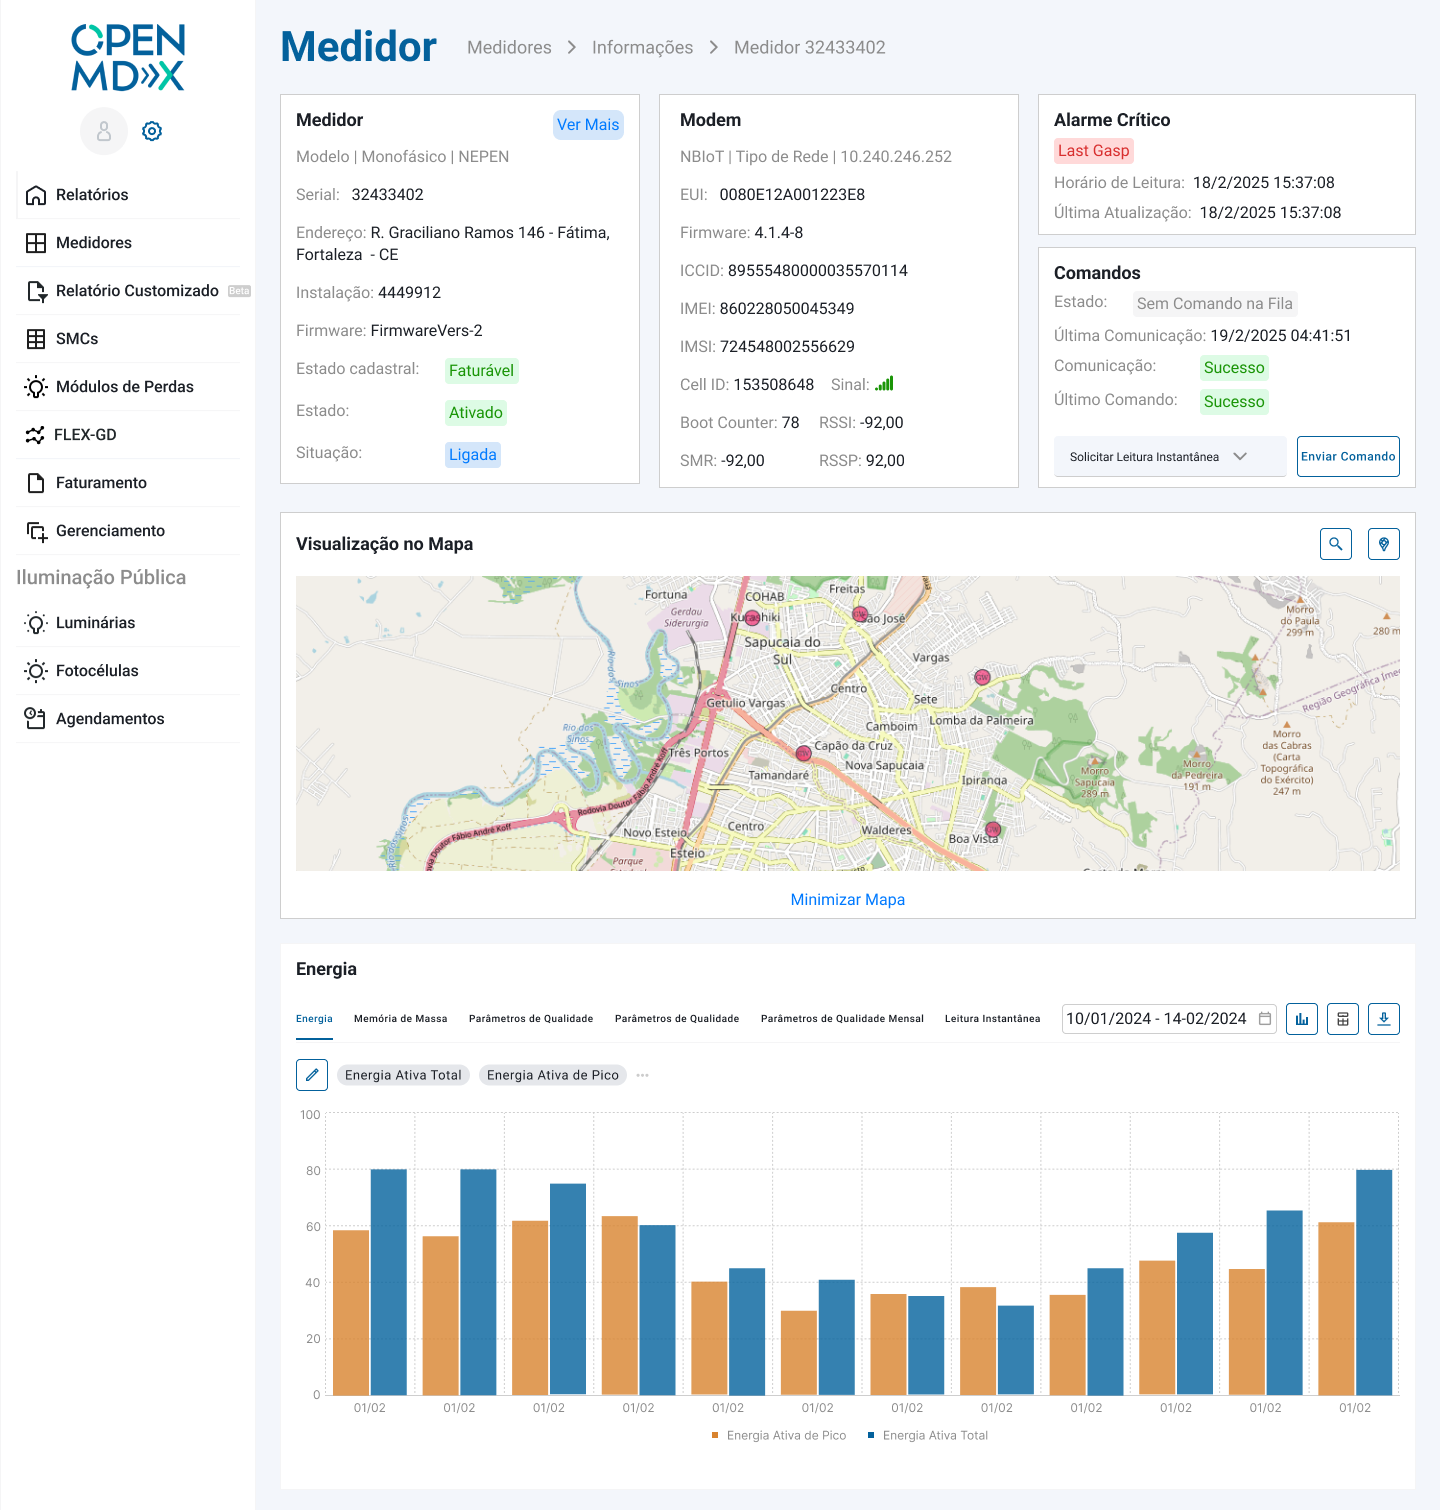1440x1510 pixels.
Task: Click the Enviar Comando button
Action: coord(1348,457)
